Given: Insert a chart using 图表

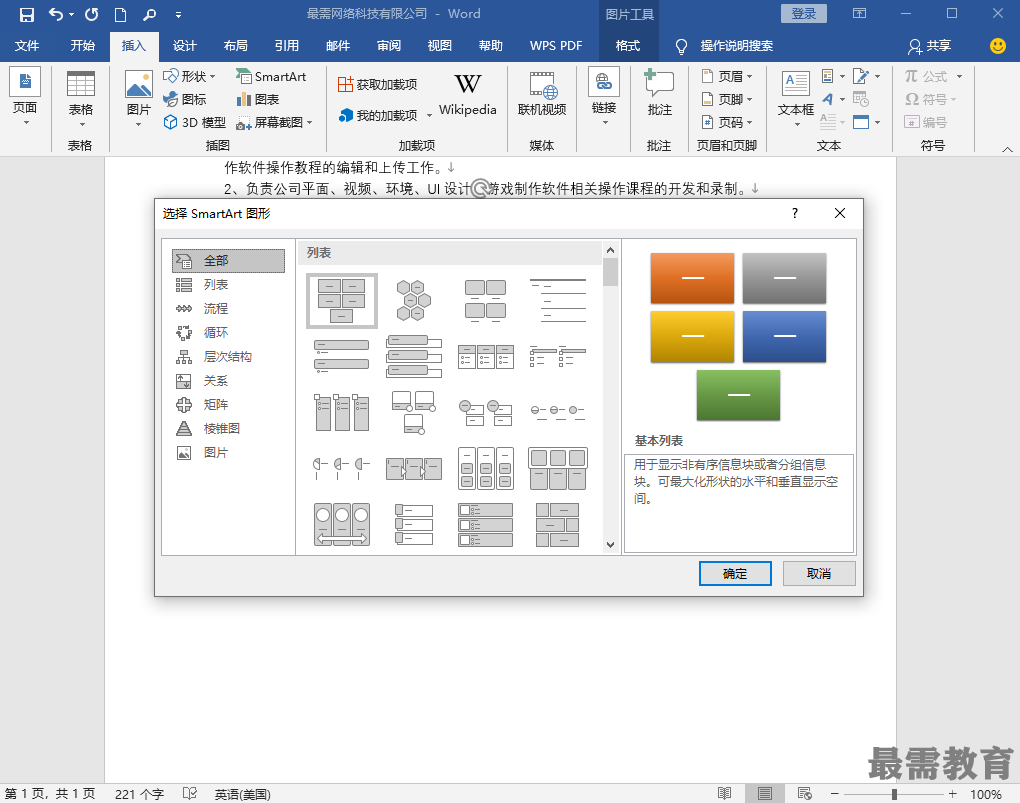Looking at the screenshot, I should coord(258,99).
